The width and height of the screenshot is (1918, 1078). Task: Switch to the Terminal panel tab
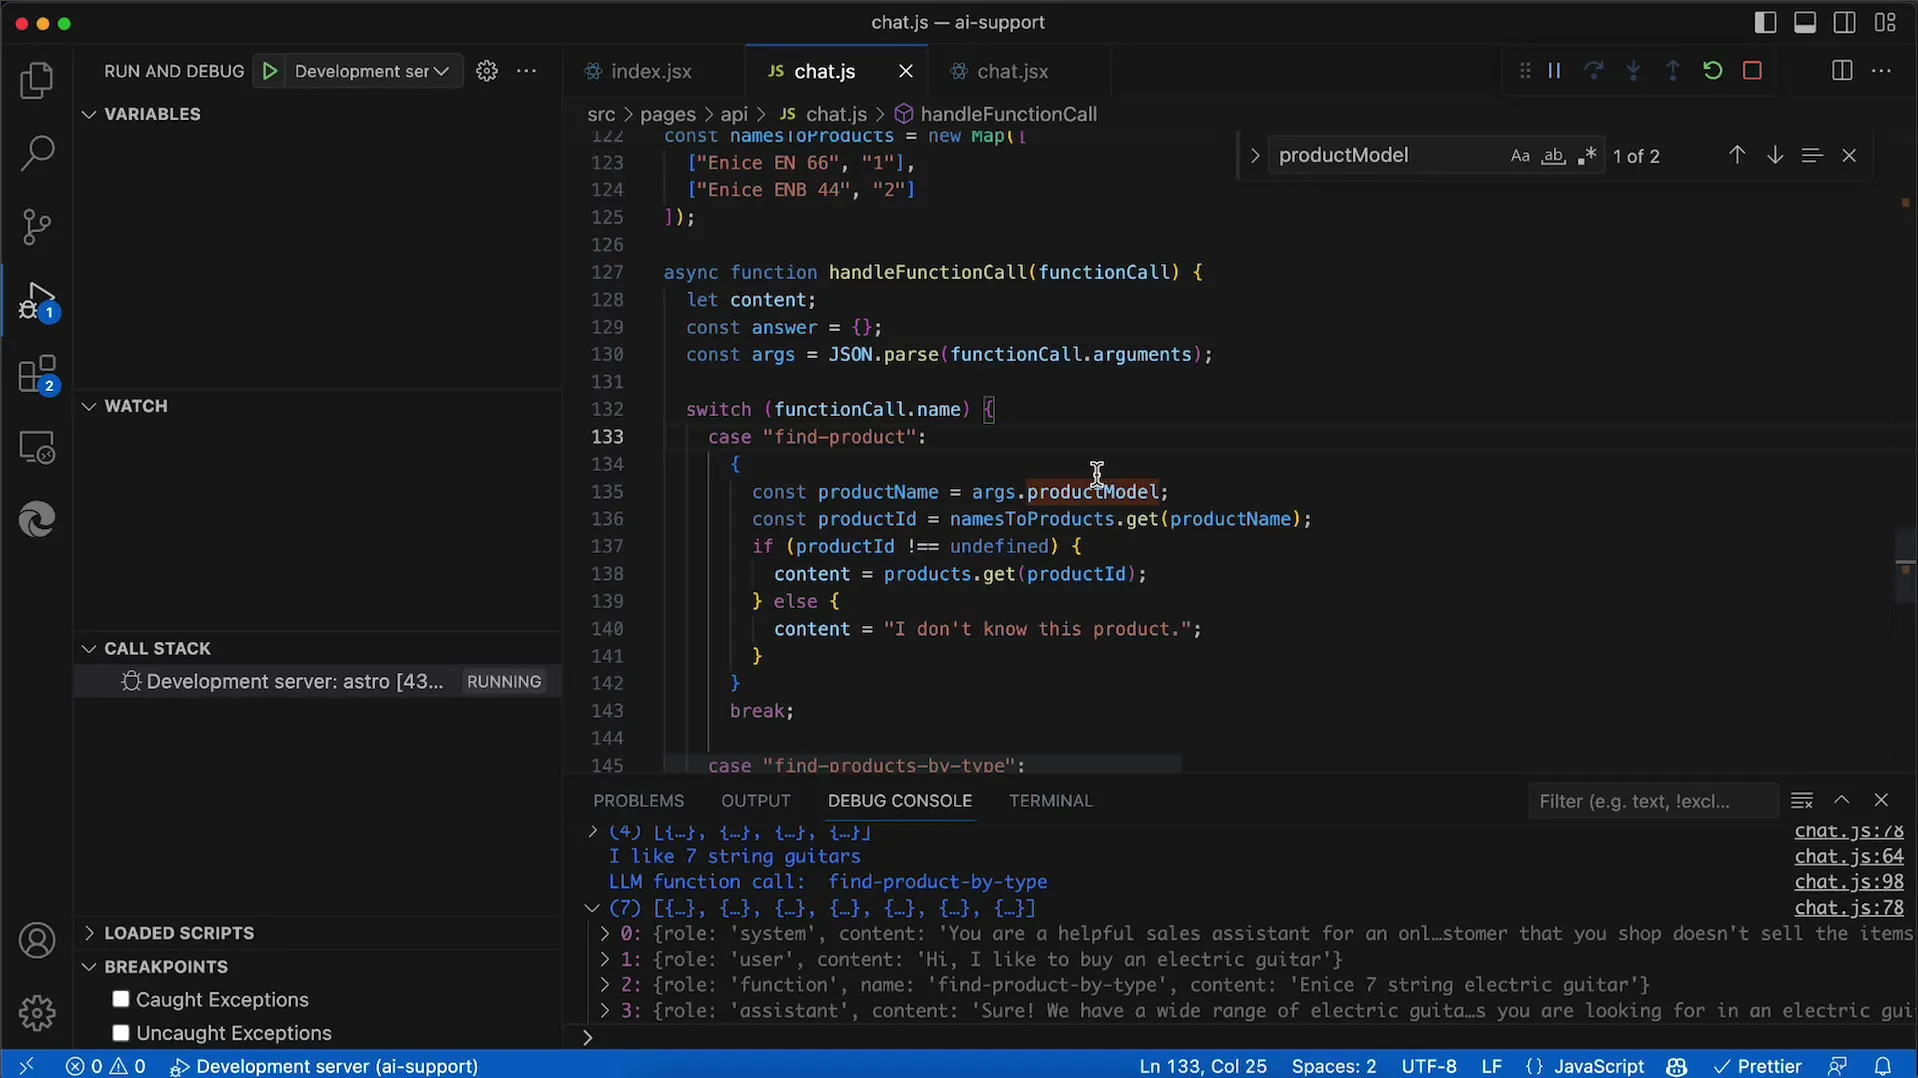(x=1050, y=801)
